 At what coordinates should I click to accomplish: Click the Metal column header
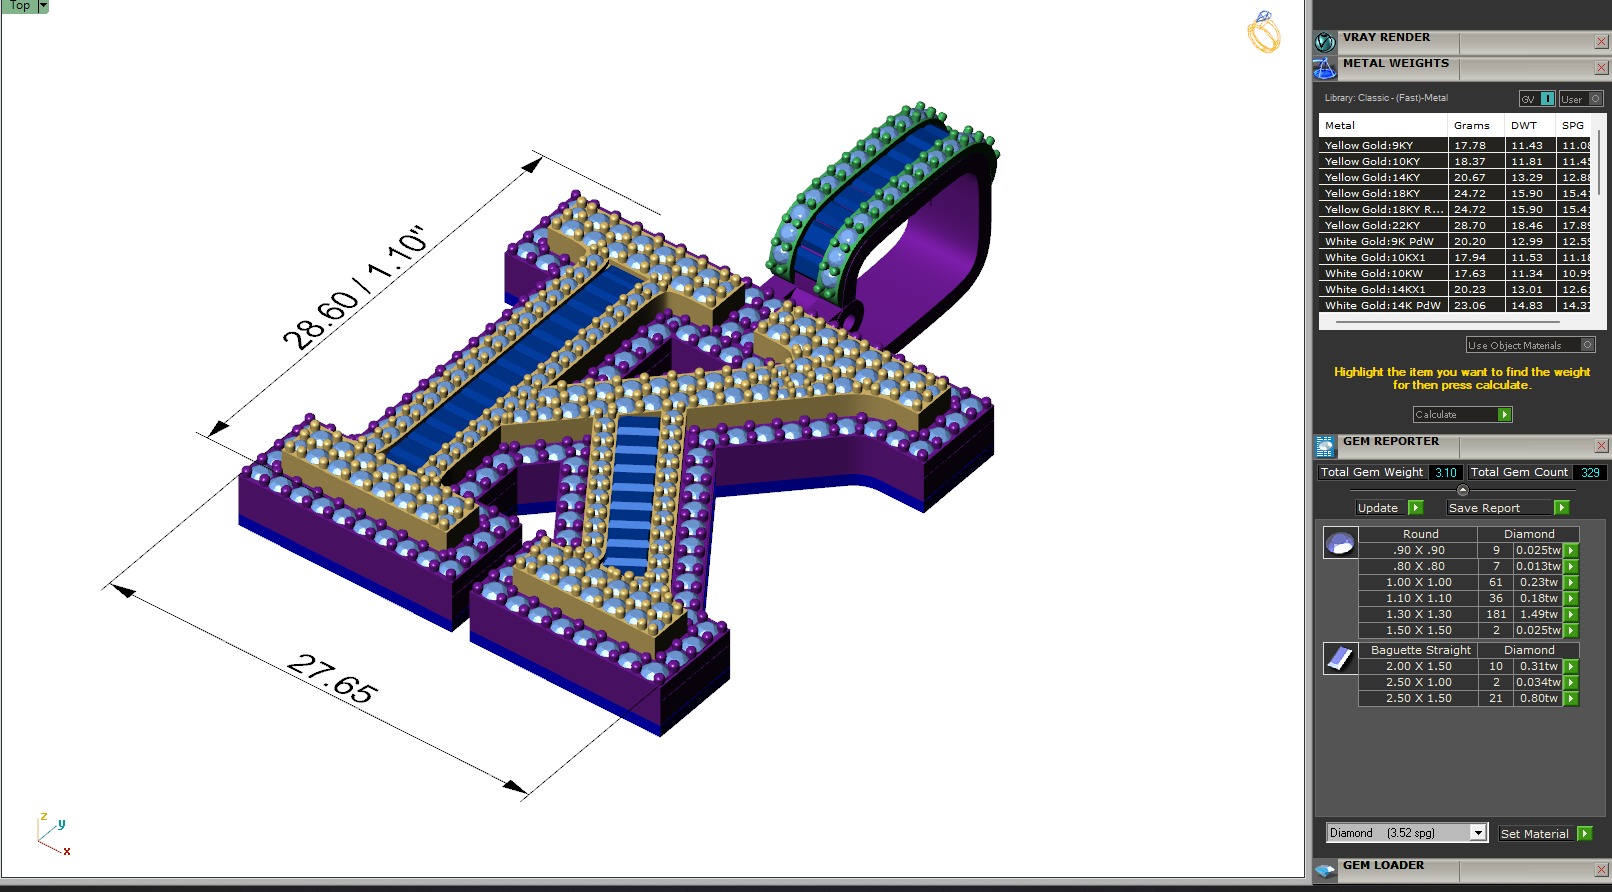[1383, 125]
